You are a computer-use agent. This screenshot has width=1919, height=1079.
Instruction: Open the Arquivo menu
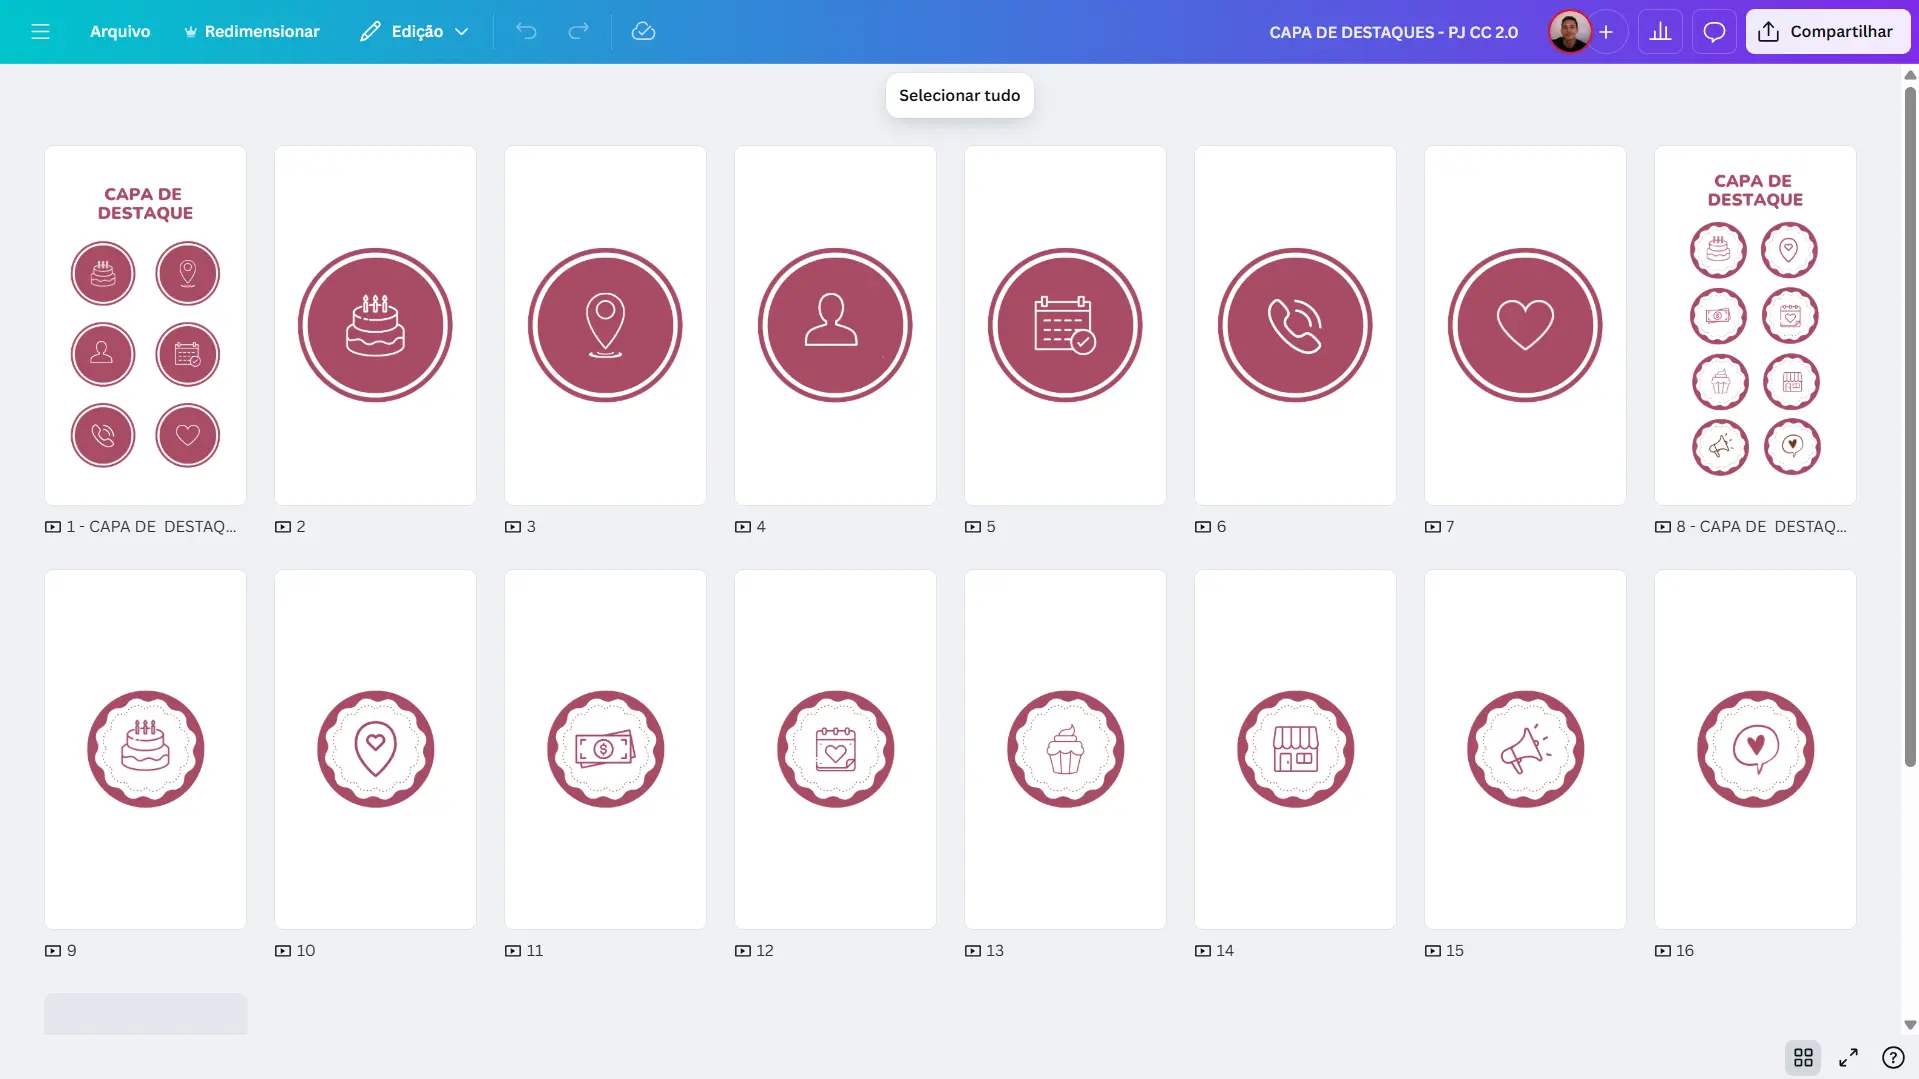click(x=120, y=31)
